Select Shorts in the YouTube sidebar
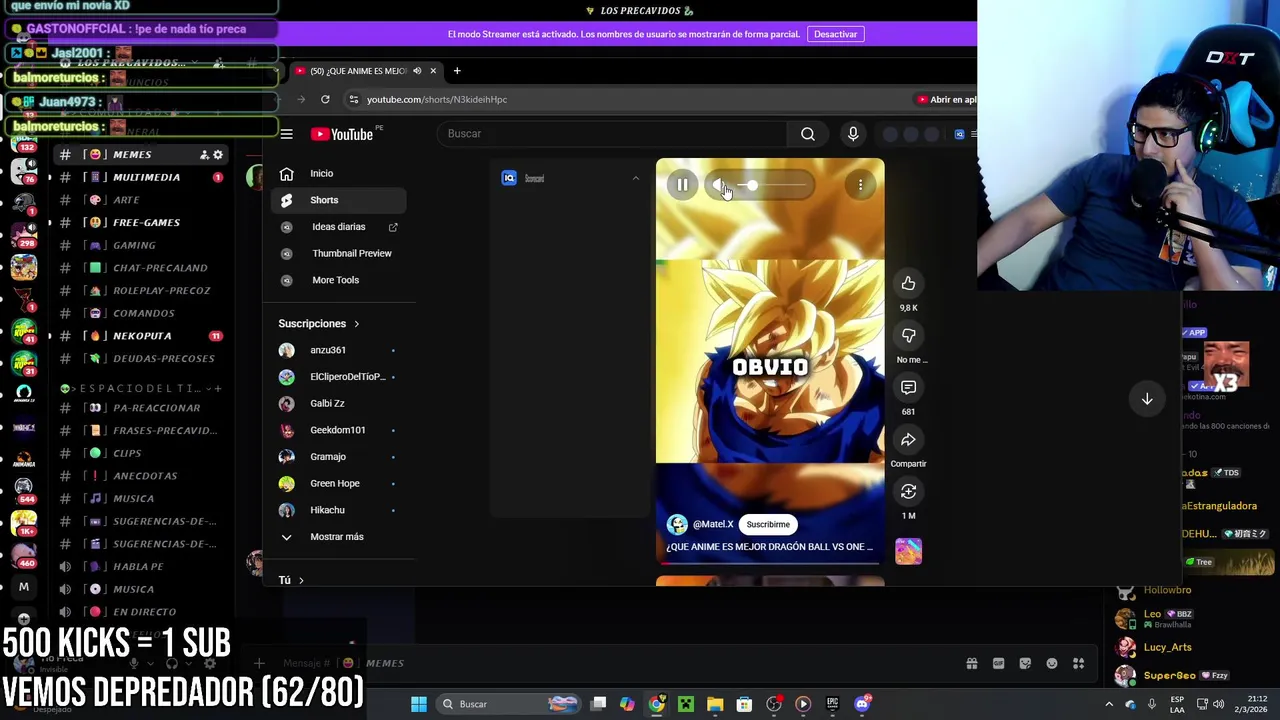The image size is (1280, 720). tap(339, 200)
